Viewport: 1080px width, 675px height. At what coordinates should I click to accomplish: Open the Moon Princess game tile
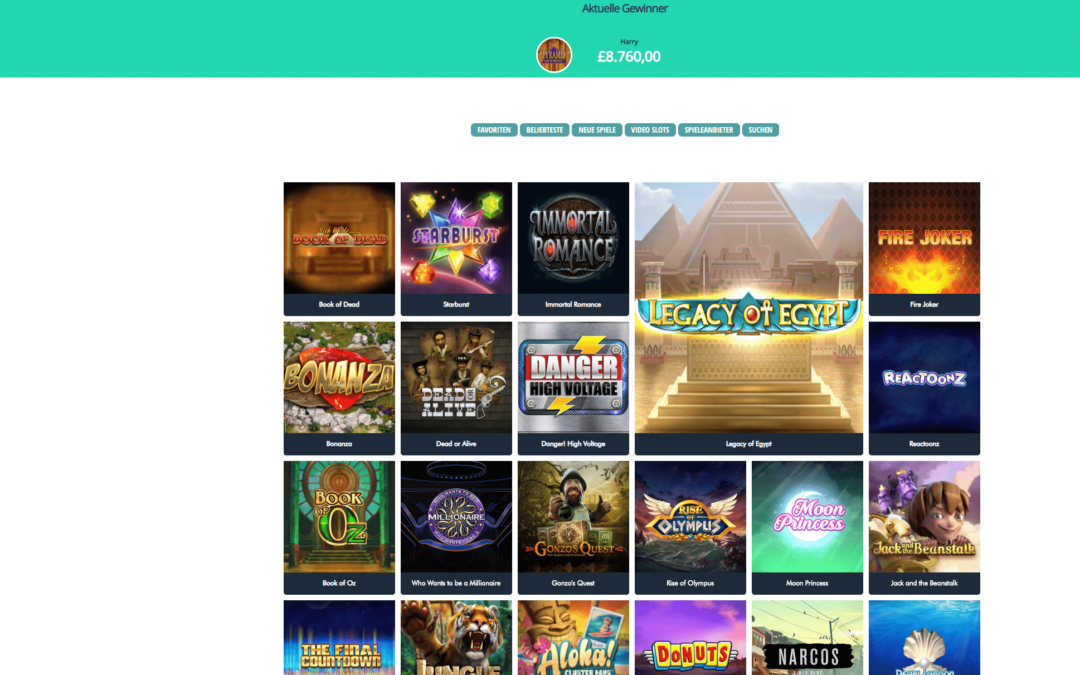(x=807, y=527)
